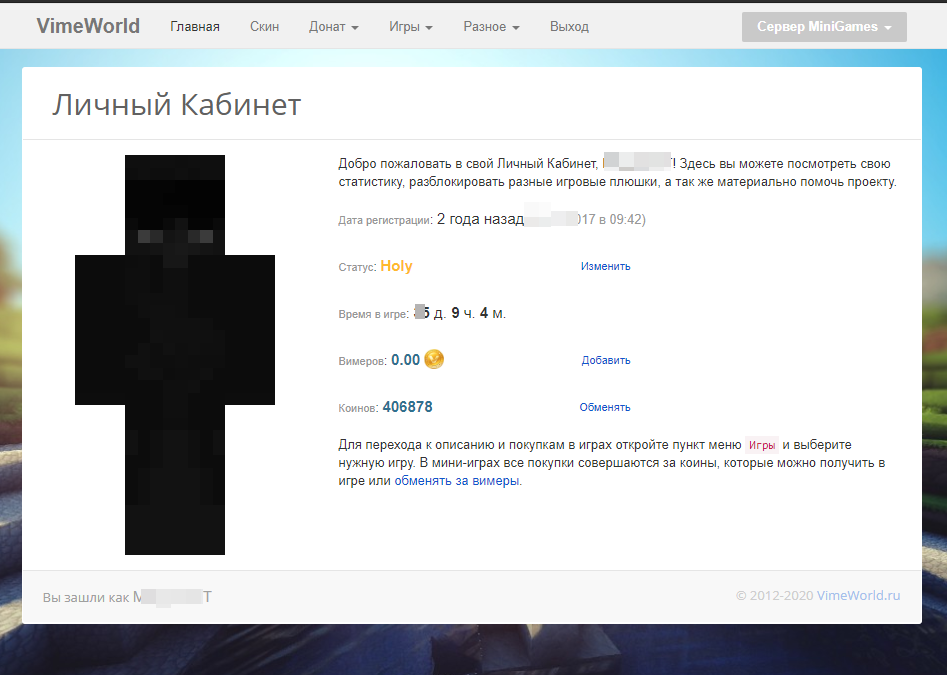Click the 2 года назад registration text

click(x=480, y=219)
